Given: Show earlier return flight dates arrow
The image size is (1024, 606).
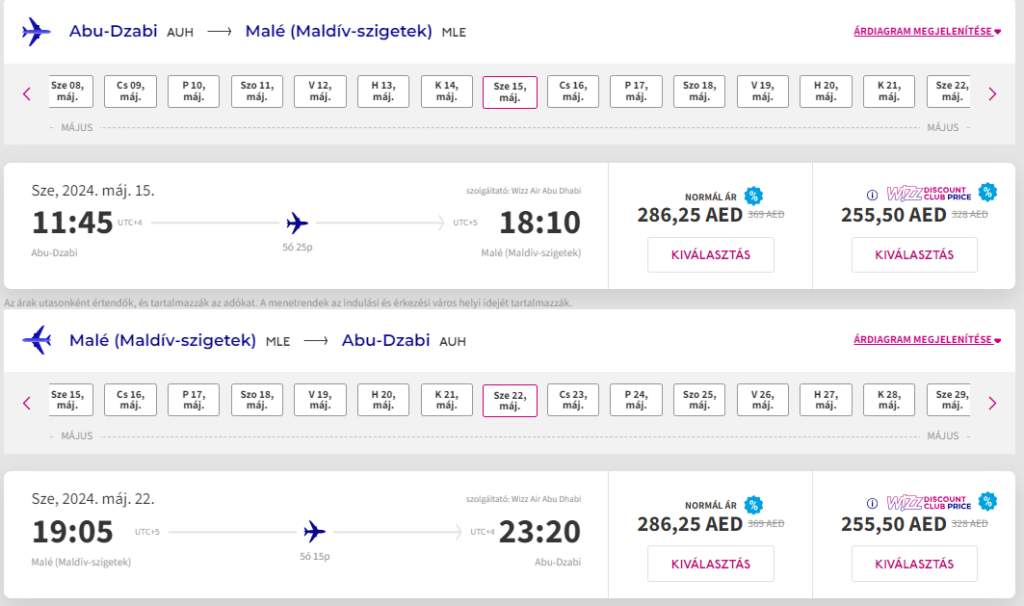Looking at the screenshot, I should coord(27,403).
